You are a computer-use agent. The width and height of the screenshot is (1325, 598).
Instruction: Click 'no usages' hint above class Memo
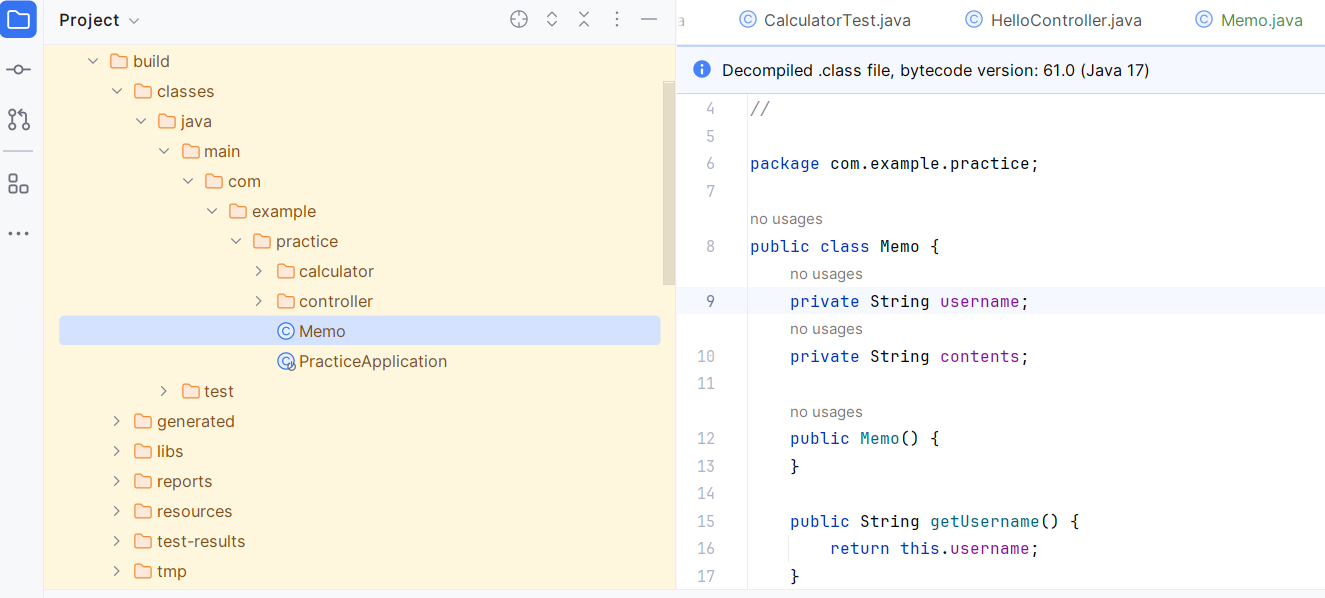786,219
